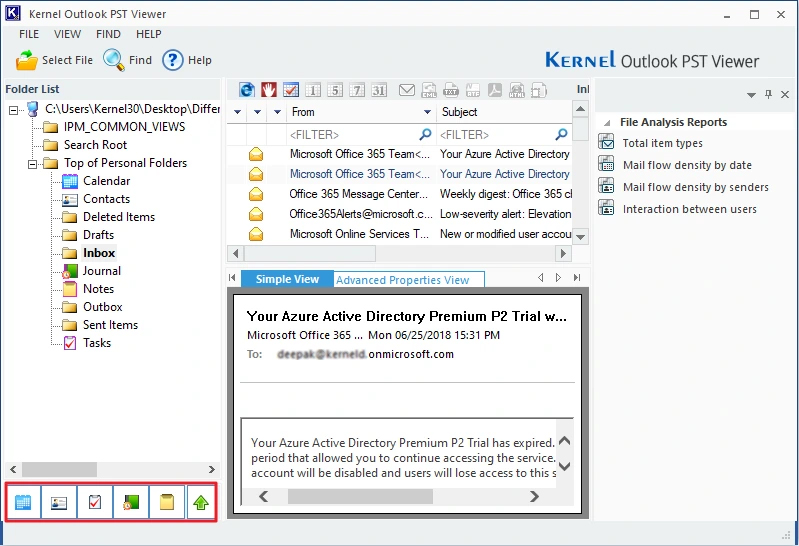This screenshot has width=799, height=546.
Task: Open the third column header dropdown arrow
Action: pyautogui.click(x=277, y=112)
